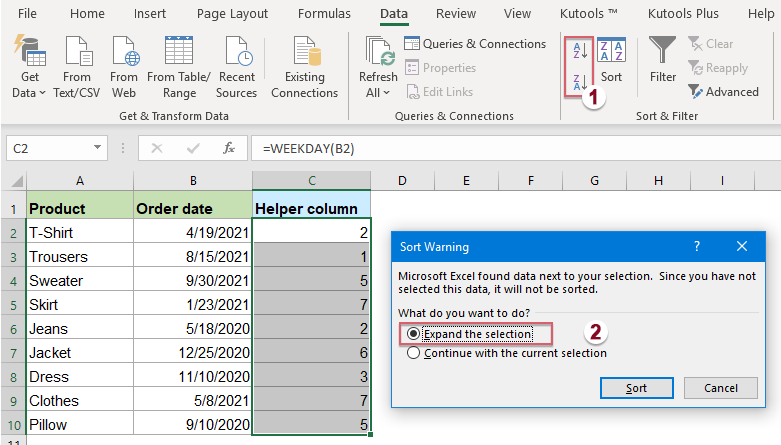Open the Refresh All dropdown
The image size is (781, 445).
coord(378,93)
